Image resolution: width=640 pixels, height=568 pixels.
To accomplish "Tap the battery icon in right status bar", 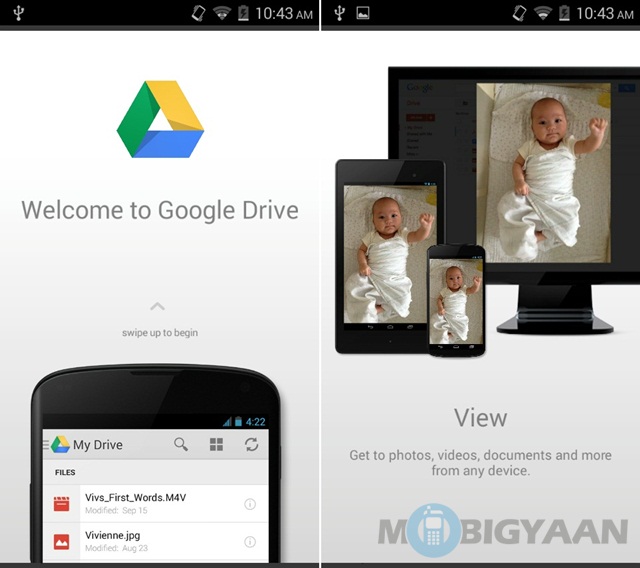I will (564, 13).
